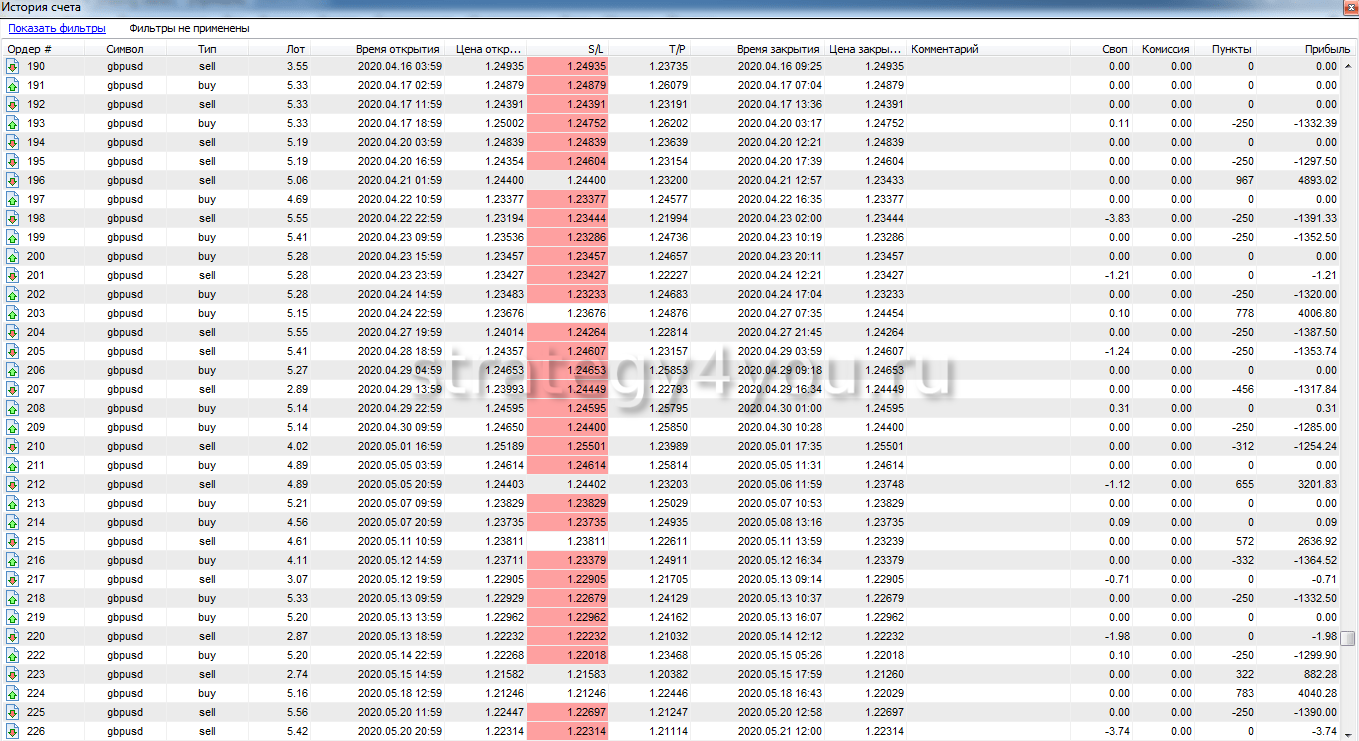Sort by the Прибыль column header
Viewport: 1359px width, 741px height.
coord(1320,49)
